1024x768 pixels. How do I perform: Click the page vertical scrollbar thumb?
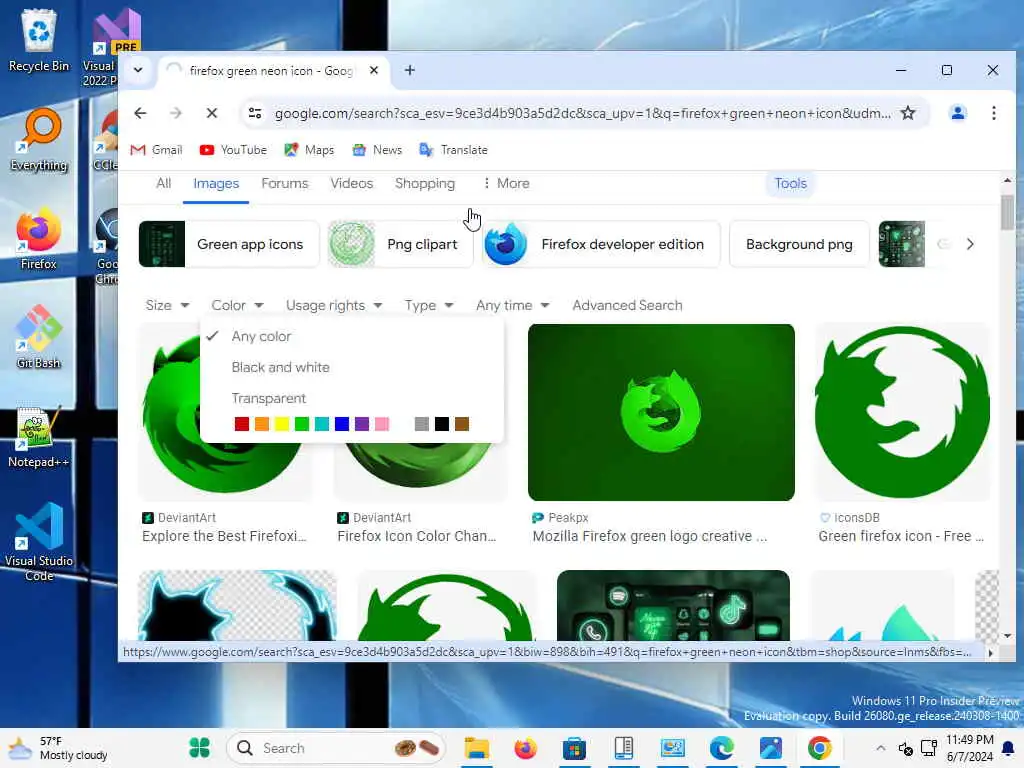pyautogui.click(x=1007, y=212)
